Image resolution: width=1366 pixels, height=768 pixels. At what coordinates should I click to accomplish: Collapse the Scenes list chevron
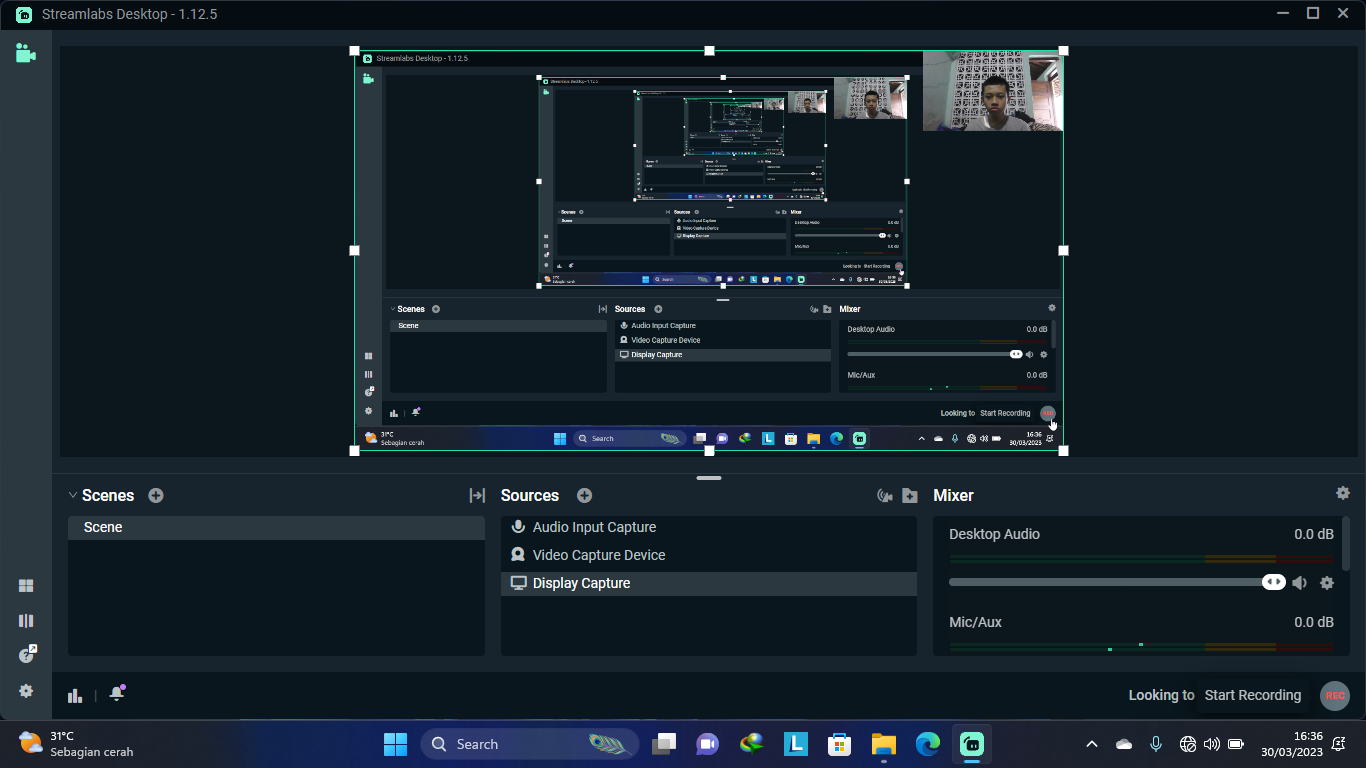[x=73, y=495]
